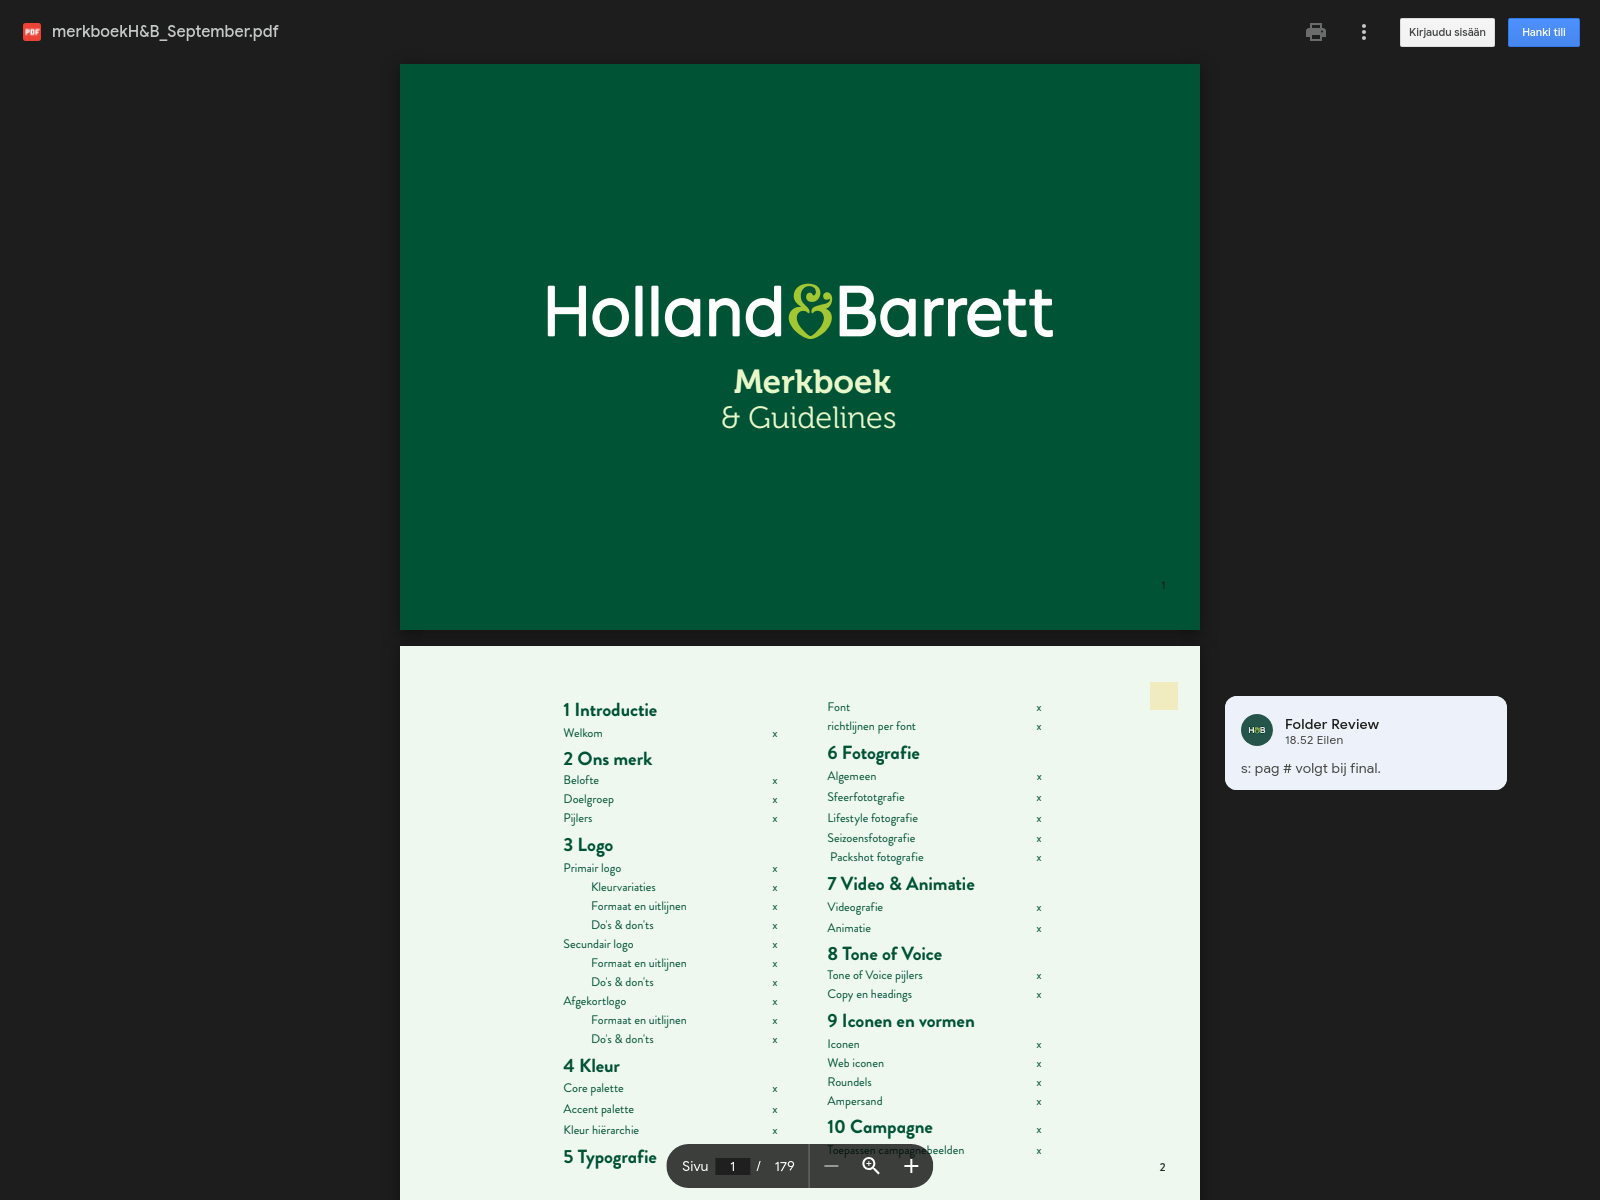Click the 'richtlijnen per font' entry

click(x=871, y=726)
